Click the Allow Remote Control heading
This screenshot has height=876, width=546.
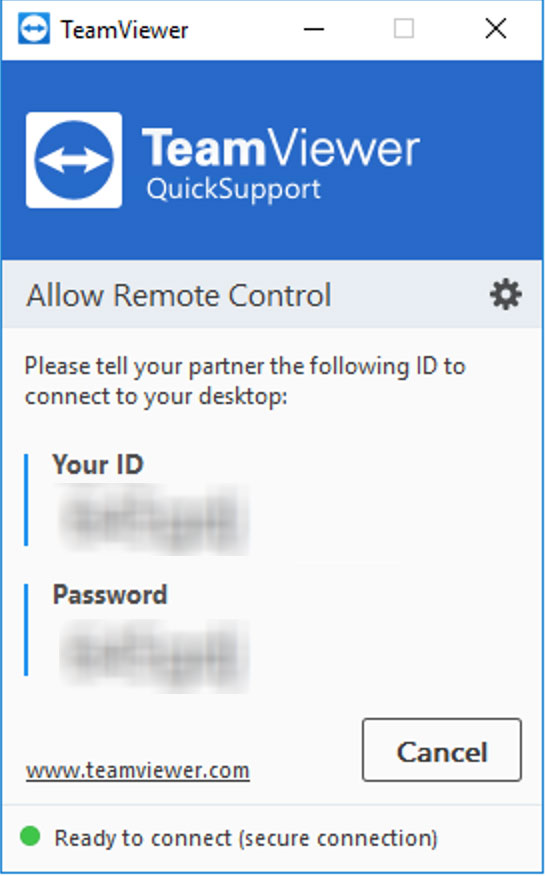pyautogui.click(x=178, y=295)
